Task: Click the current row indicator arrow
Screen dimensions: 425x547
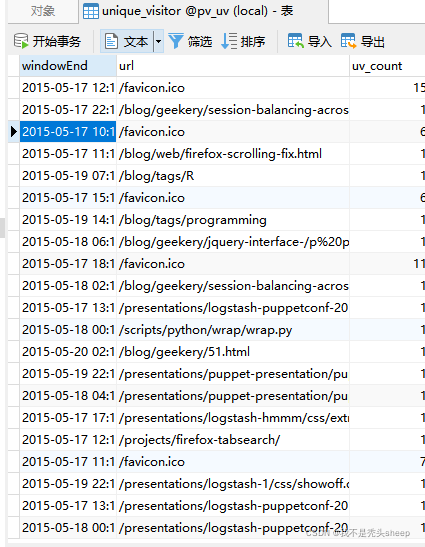Action: point(14,132)
